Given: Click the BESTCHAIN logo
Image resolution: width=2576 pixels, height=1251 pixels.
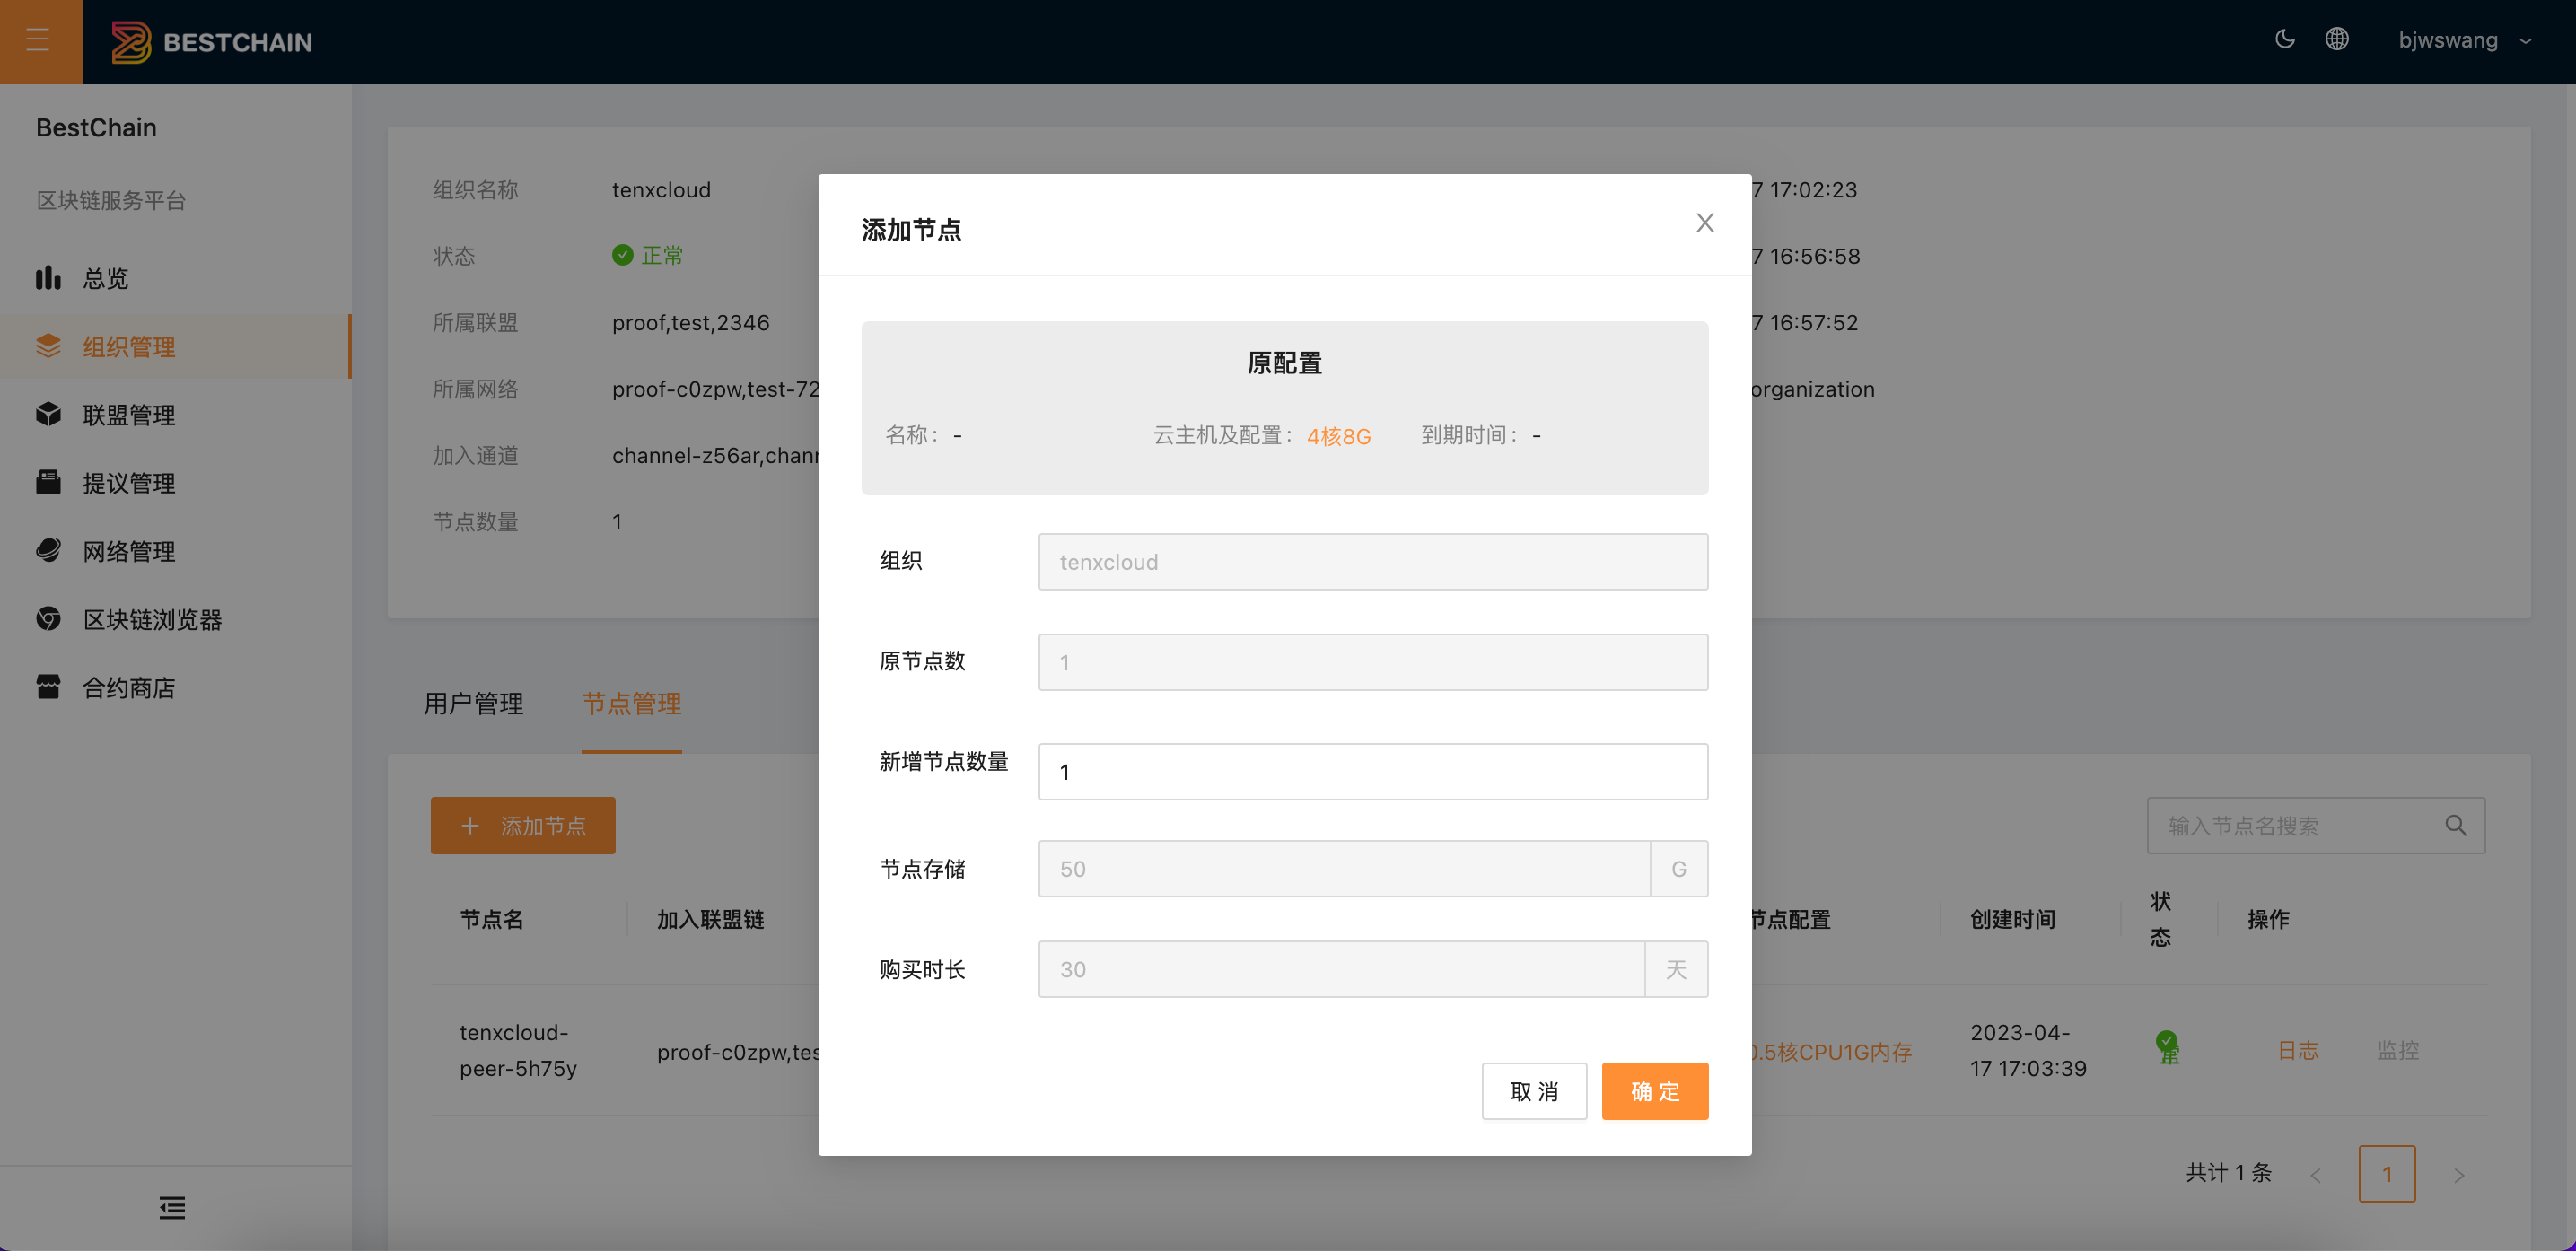Looking at the screenshot, I should point(211,42).
